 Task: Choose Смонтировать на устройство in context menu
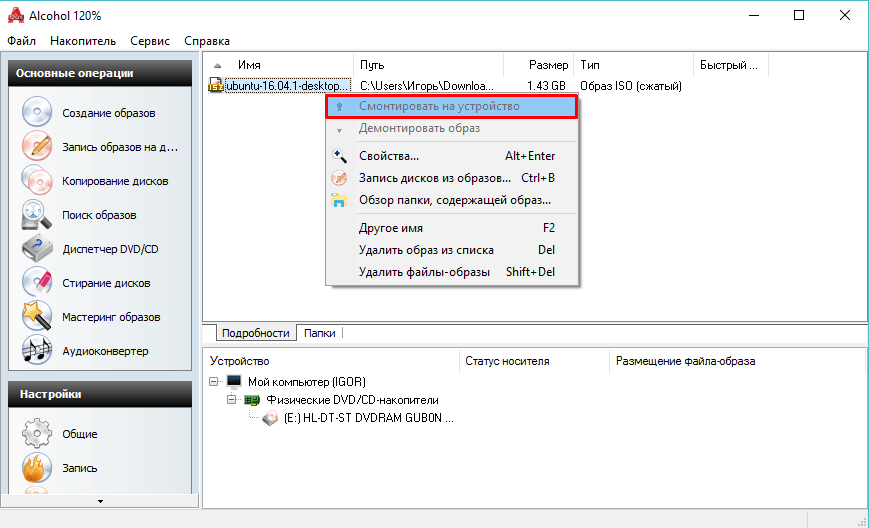coord(452,106)
